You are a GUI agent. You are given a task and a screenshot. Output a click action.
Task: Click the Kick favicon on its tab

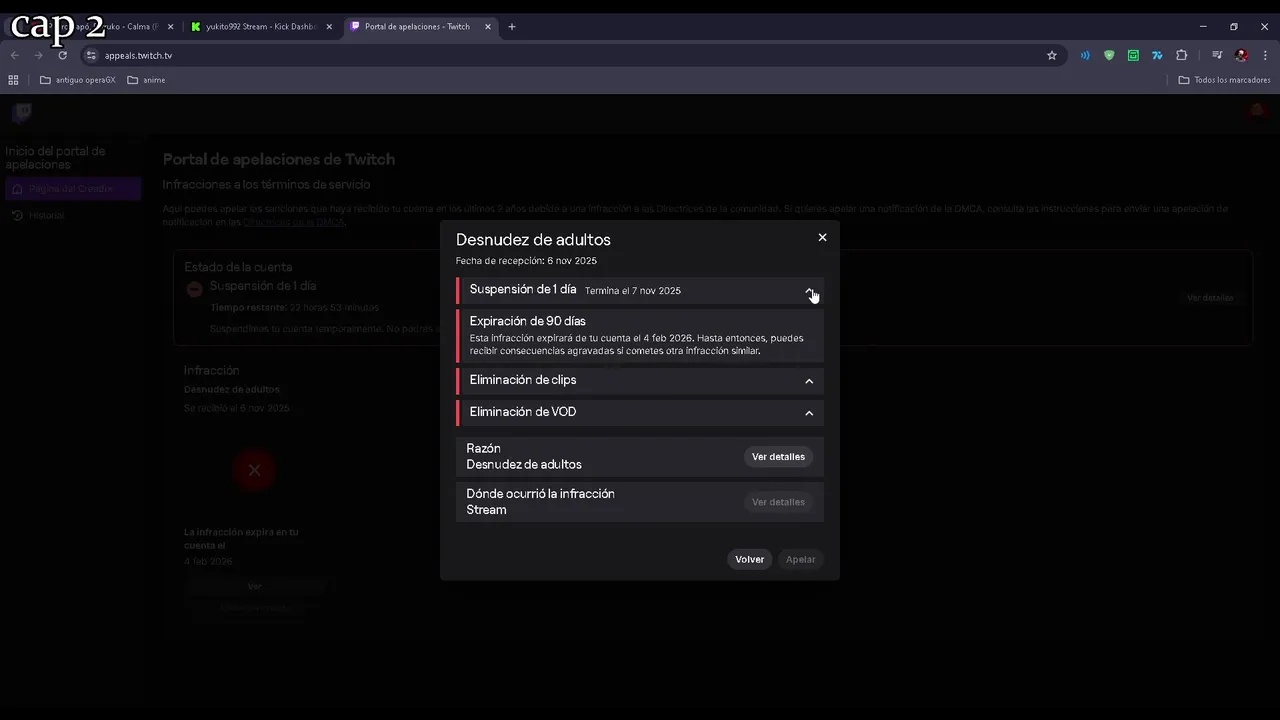196,27
